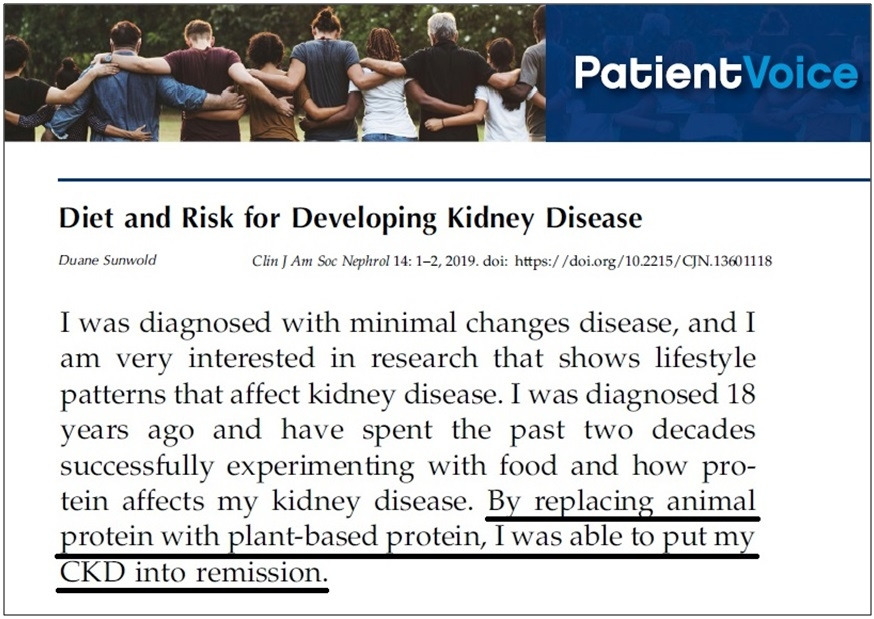Click the journal citation Clin J Am Soc Nephrol
This screenshot has width=874, height=619.
(321, 261)
